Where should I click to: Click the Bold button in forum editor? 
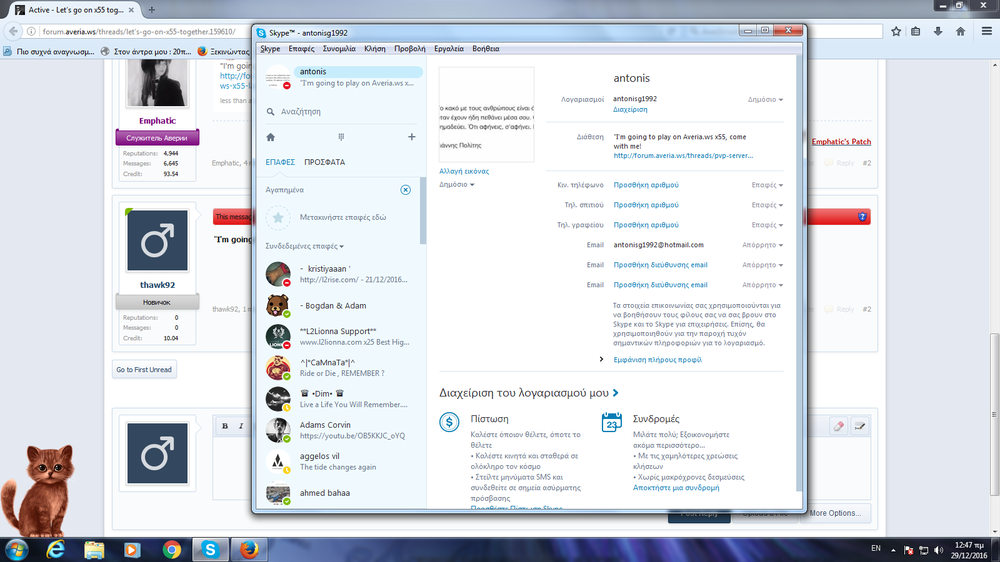point(226,426)
